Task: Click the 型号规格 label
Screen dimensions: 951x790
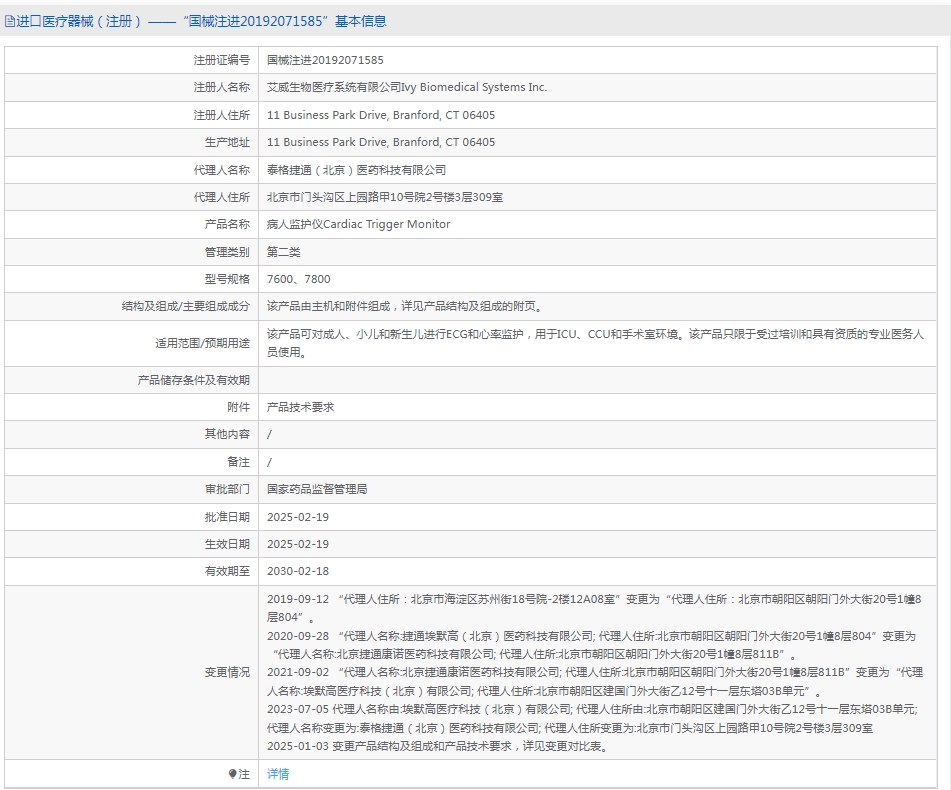Action: click(227, 279)
